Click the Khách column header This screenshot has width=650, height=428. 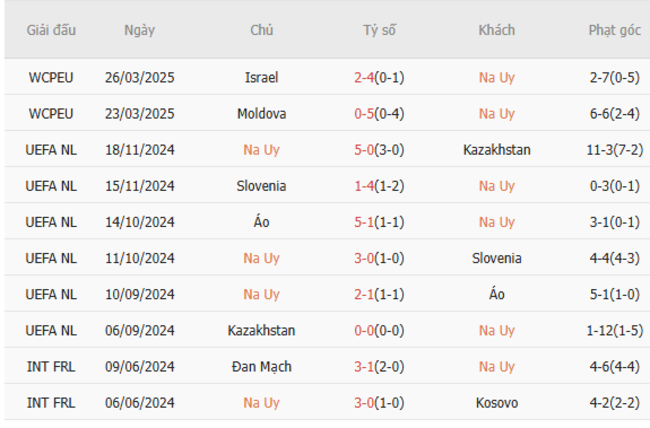(497, 30)
